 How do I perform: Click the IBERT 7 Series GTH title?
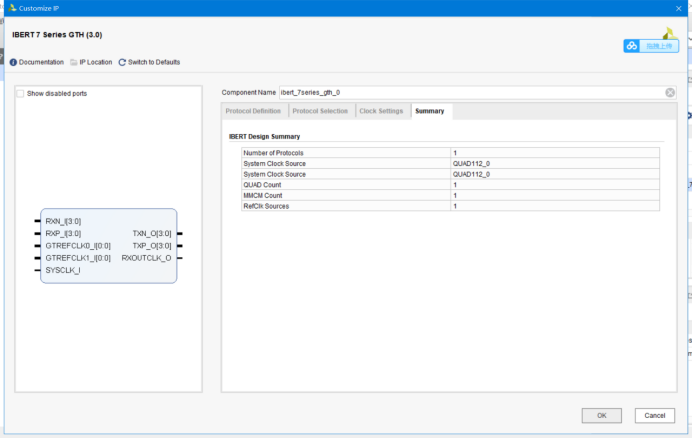click(x=57, y=35)
